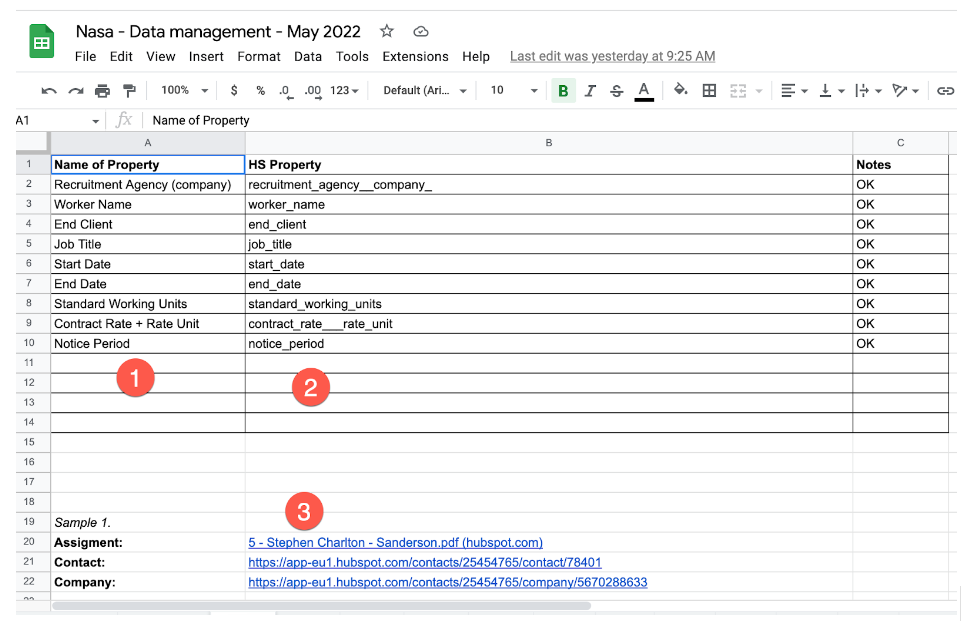Open the zoom level dropdown

(x=184, y=91)
